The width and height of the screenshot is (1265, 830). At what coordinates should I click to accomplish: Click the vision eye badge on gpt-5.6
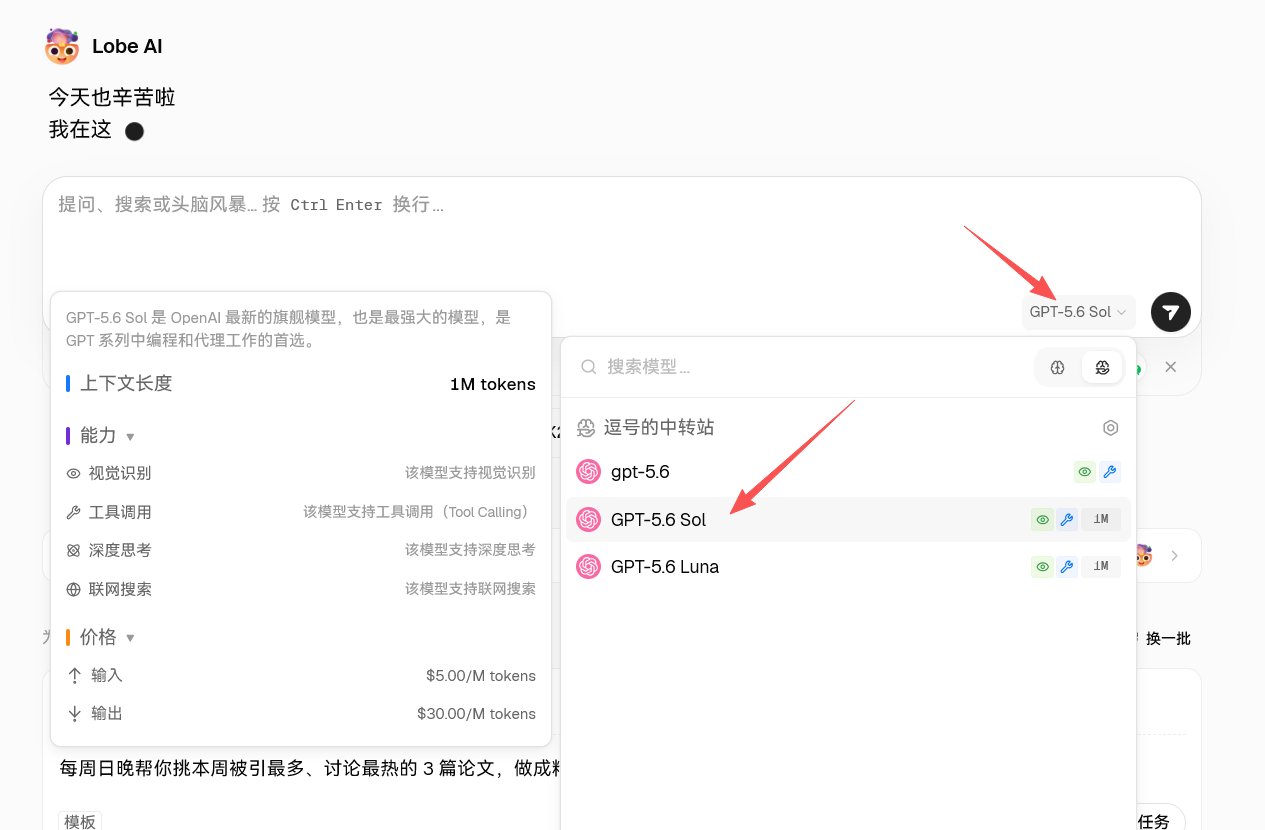1084,472
